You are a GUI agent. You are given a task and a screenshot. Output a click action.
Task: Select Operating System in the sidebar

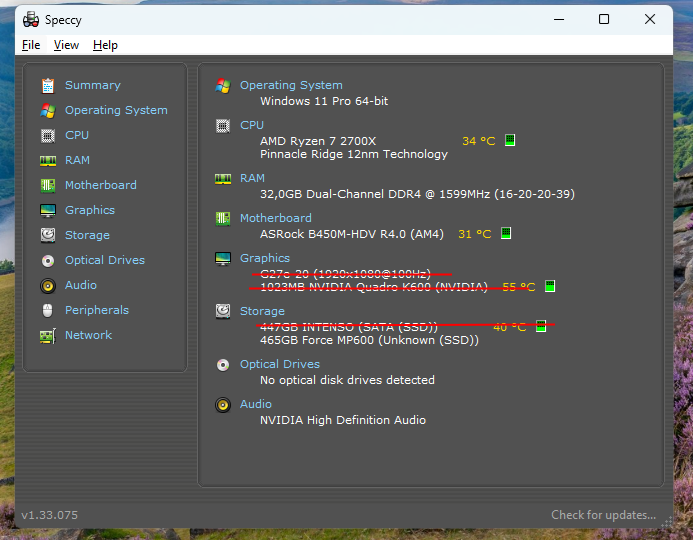(x=116, y=110)
